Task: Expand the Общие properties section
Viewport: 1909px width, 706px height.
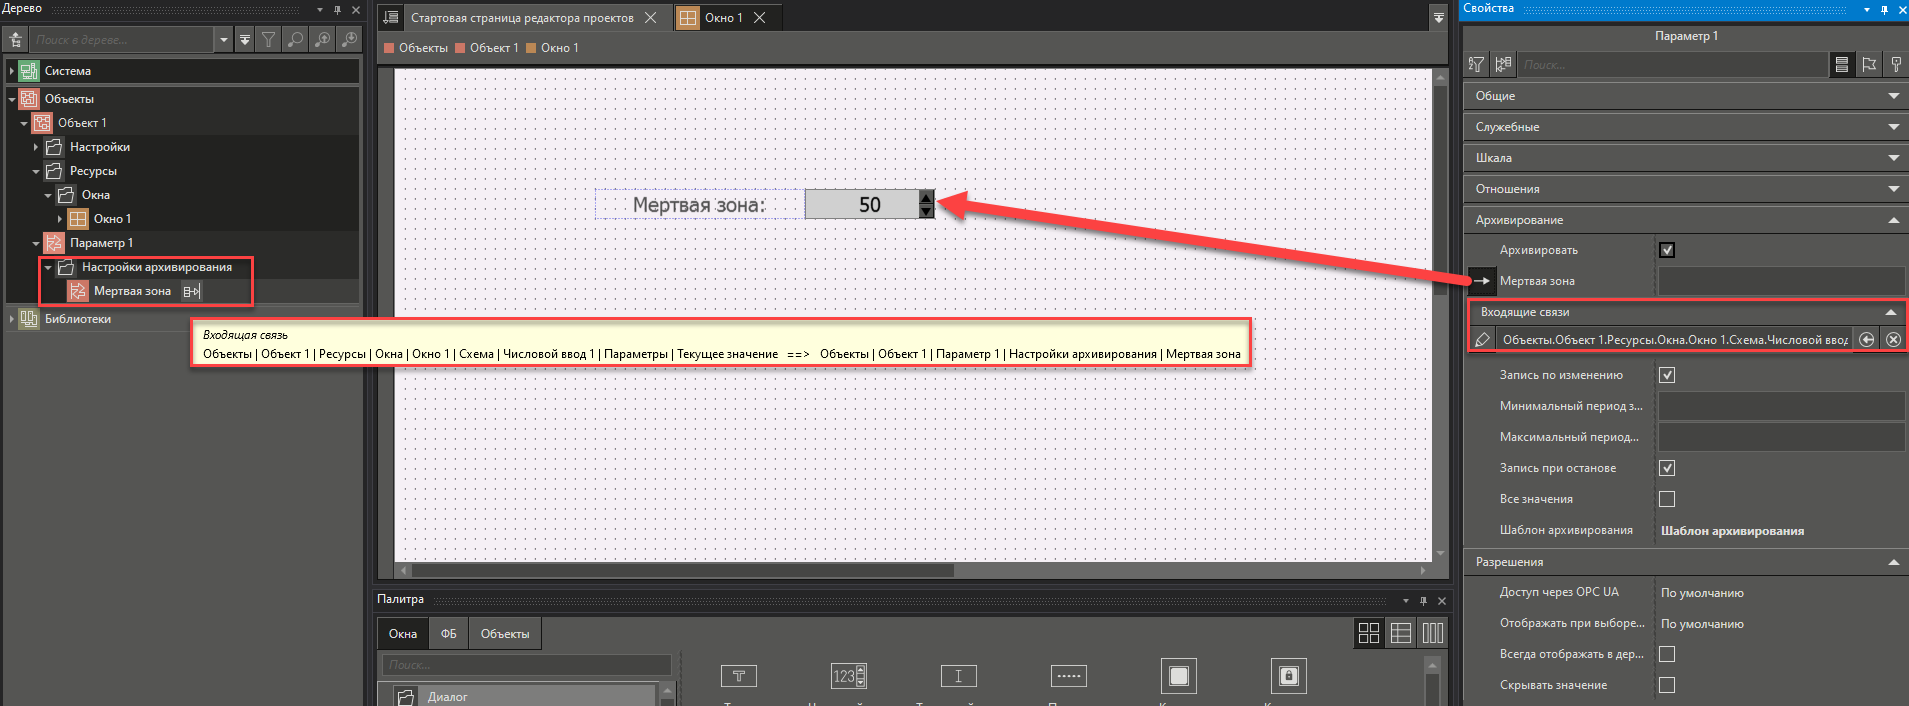Action: coord(1684,96)
